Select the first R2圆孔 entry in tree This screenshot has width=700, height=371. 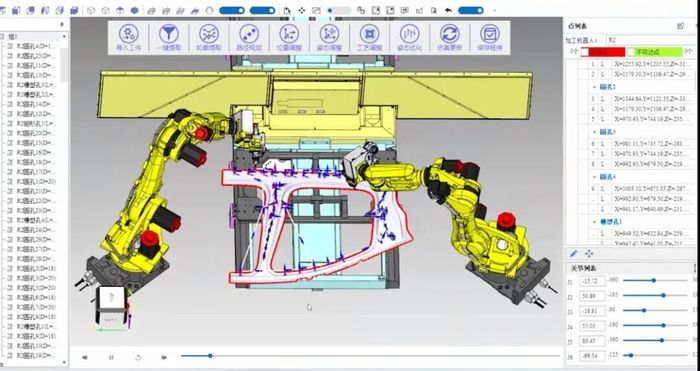click(35, 46)
